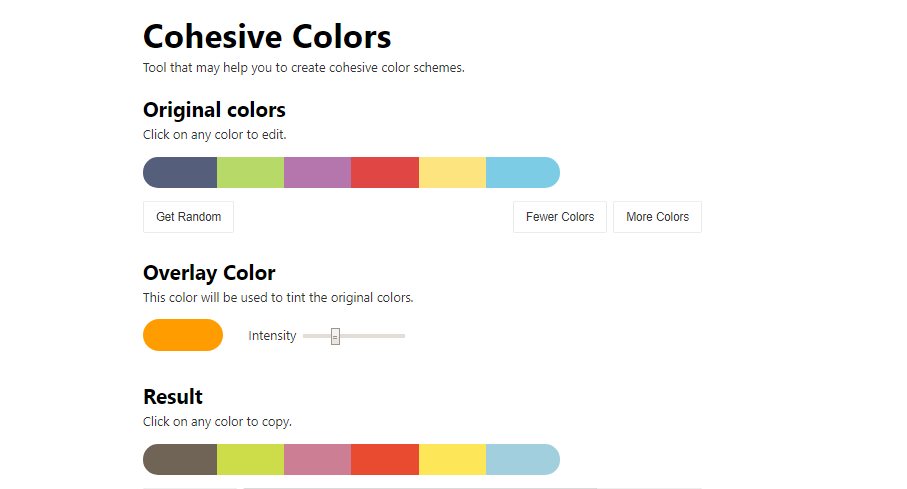Copy the dusty pink result color
The width and height of the screenshot is (907, 489).
coord(317,459)
